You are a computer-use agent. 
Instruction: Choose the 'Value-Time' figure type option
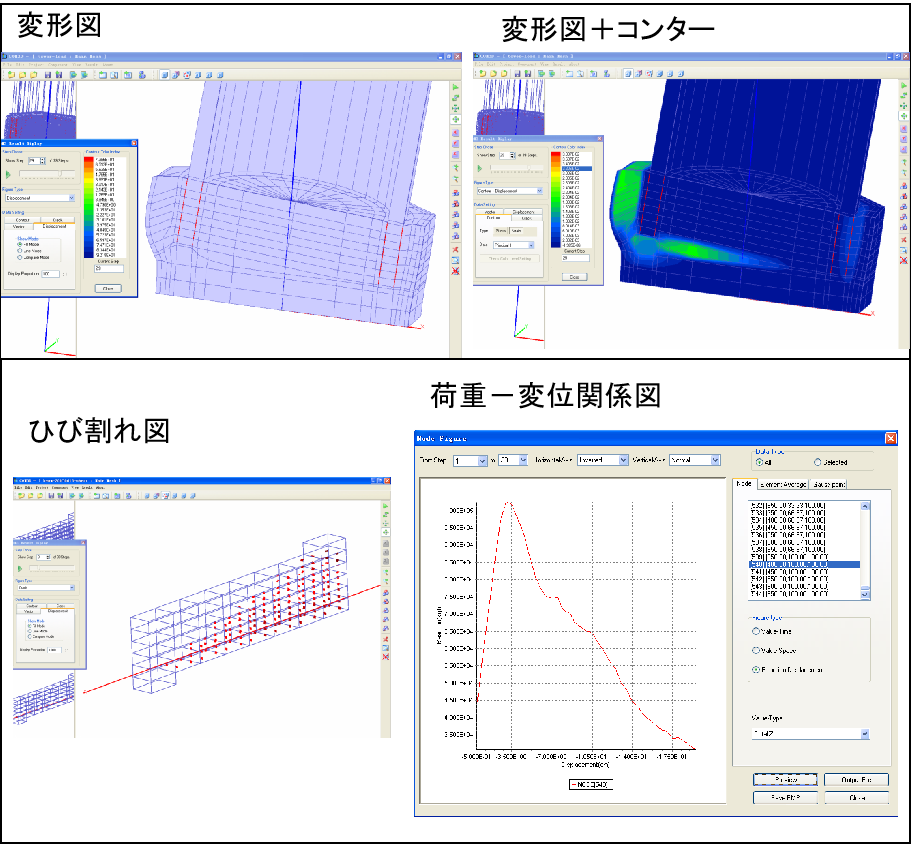click(x=755, y=631)
